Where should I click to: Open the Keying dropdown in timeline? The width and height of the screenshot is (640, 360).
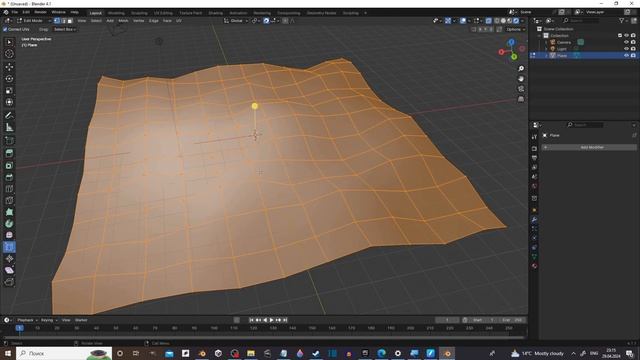49,320
